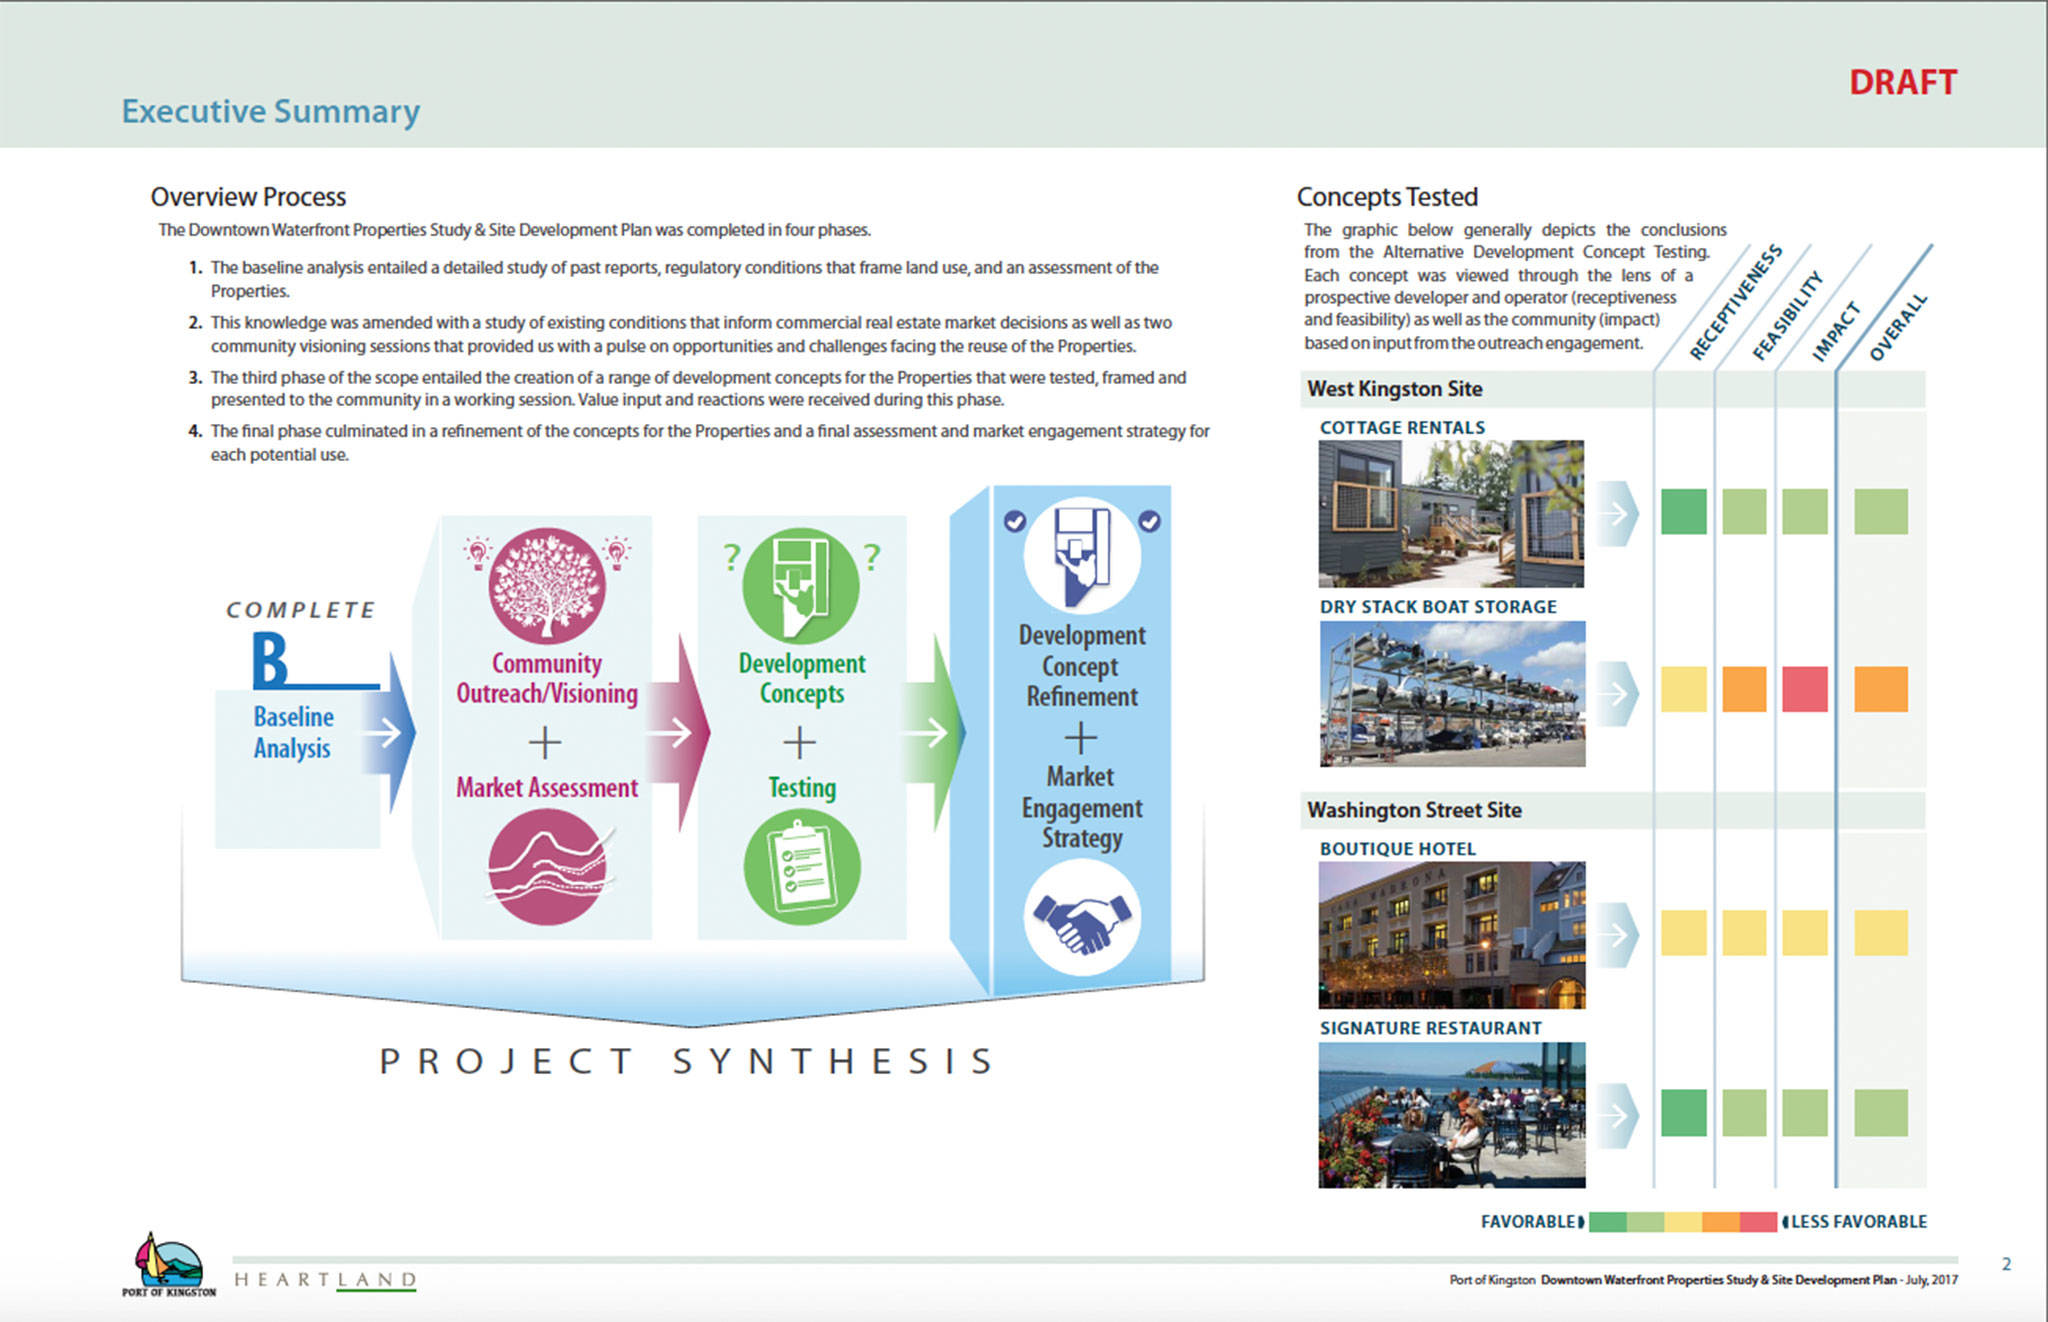Viewport: 2048px width, 1322px height.
Task: Click the handshake Market Engagement icon
Action: click(1082, 917)
